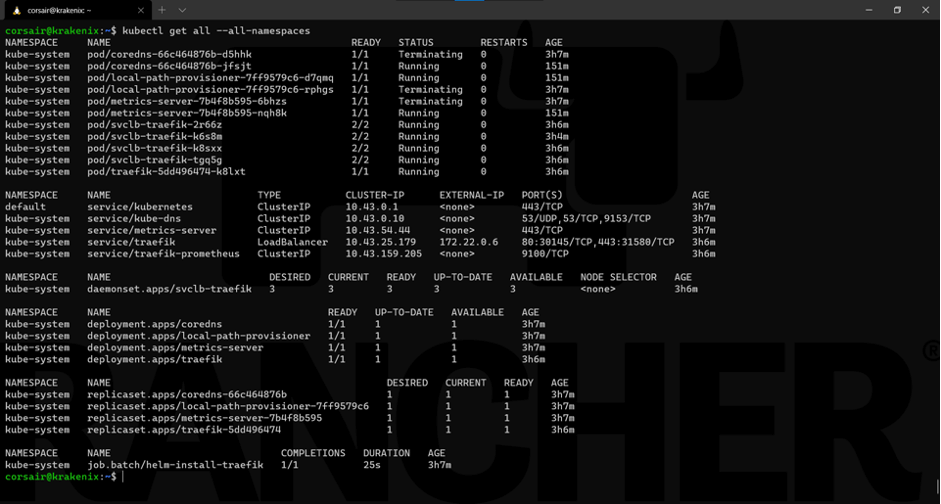Select the corsair@krakenix terminal tab
This screenshot has height=504, width=941.
pyautogui.click(x=77, y=10)
